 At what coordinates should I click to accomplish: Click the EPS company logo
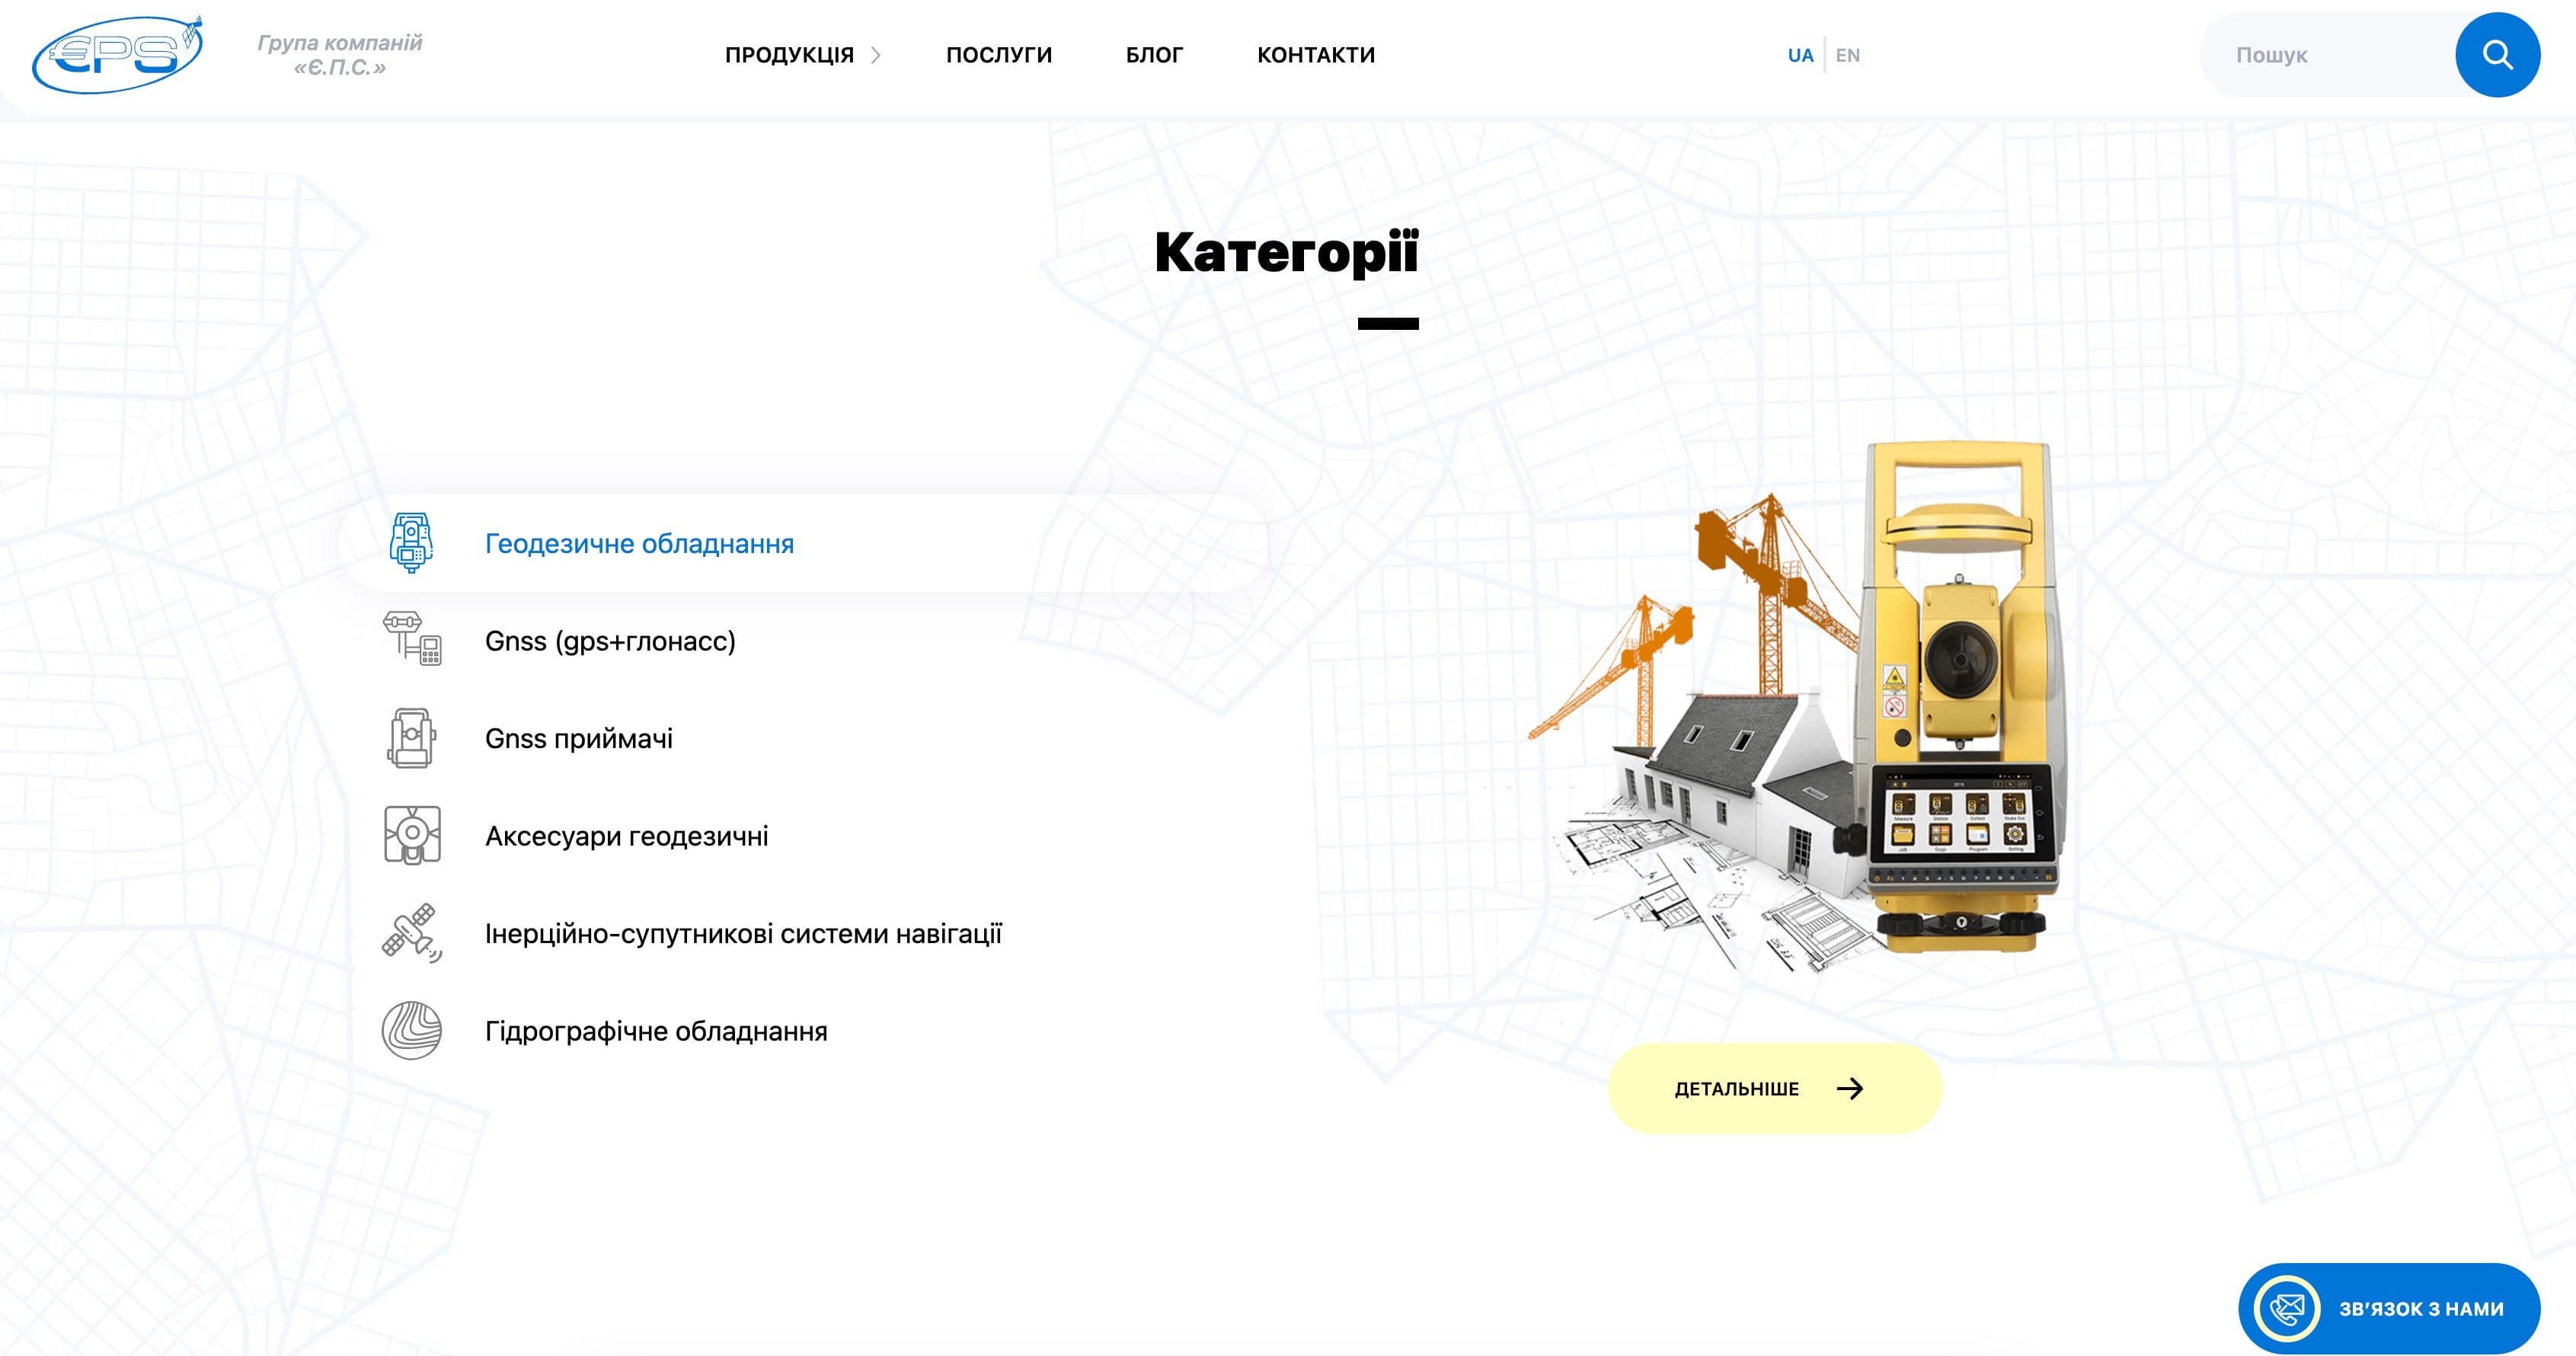(x=118, y=55)
